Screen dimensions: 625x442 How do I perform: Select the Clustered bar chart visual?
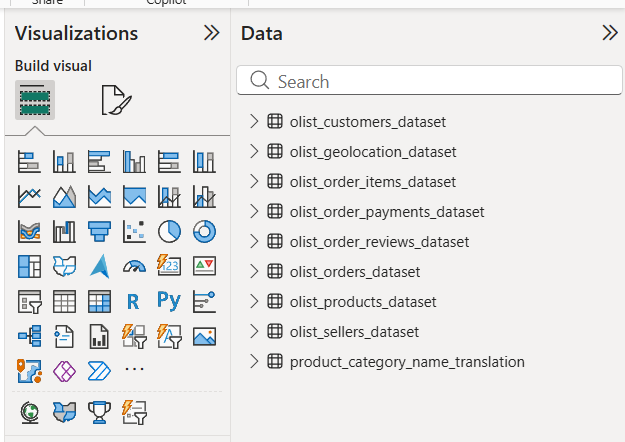click(99, 161)
